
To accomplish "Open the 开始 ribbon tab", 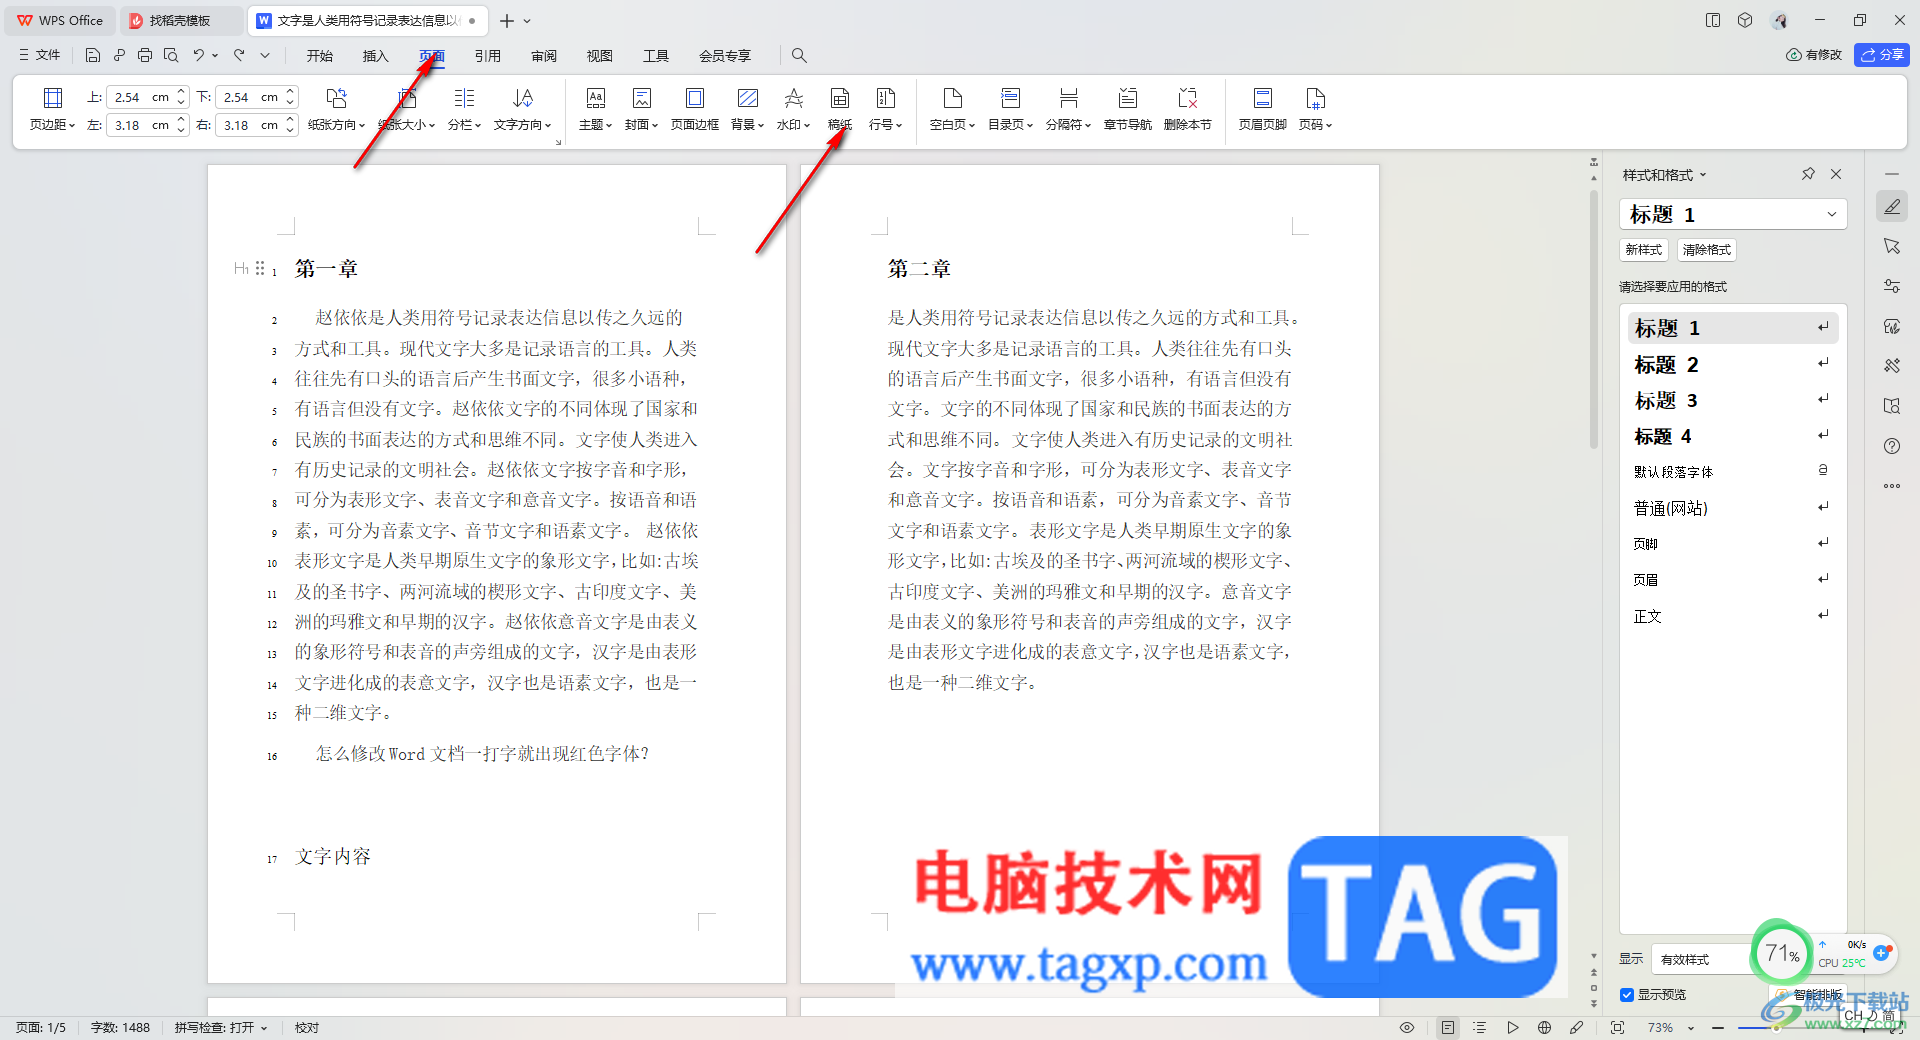I will (320, 56).
